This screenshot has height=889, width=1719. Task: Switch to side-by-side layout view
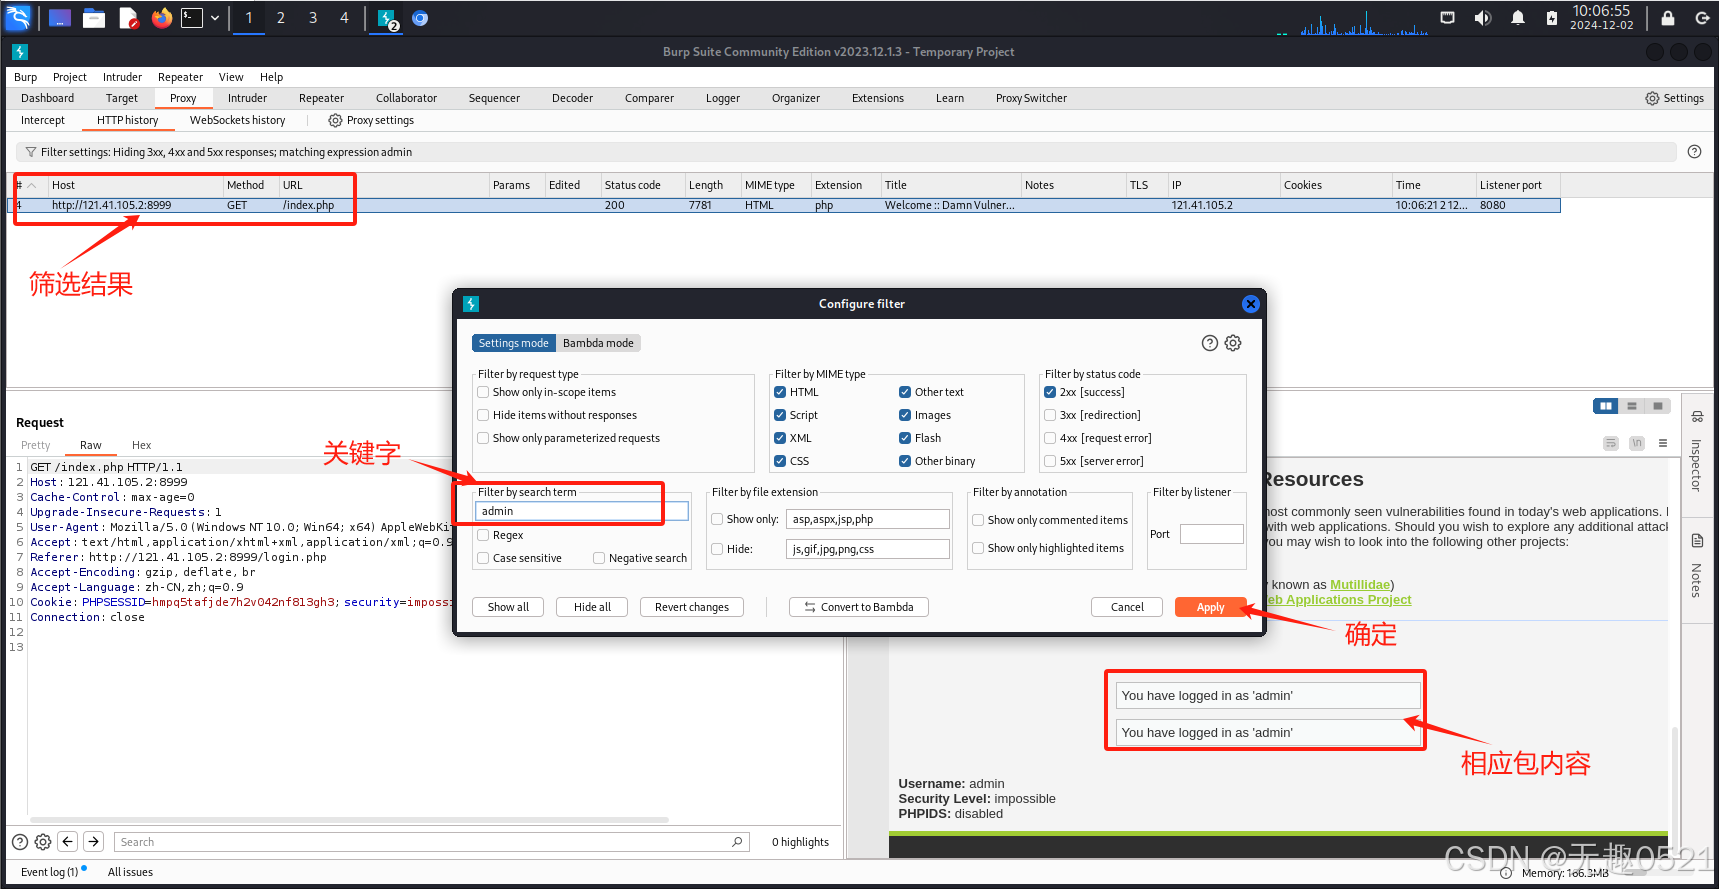[1606, 406]
